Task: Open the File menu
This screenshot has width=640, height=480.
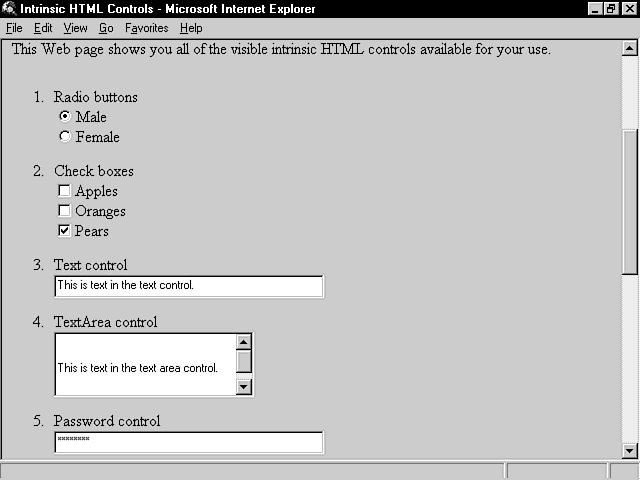Action: [14, 28]
